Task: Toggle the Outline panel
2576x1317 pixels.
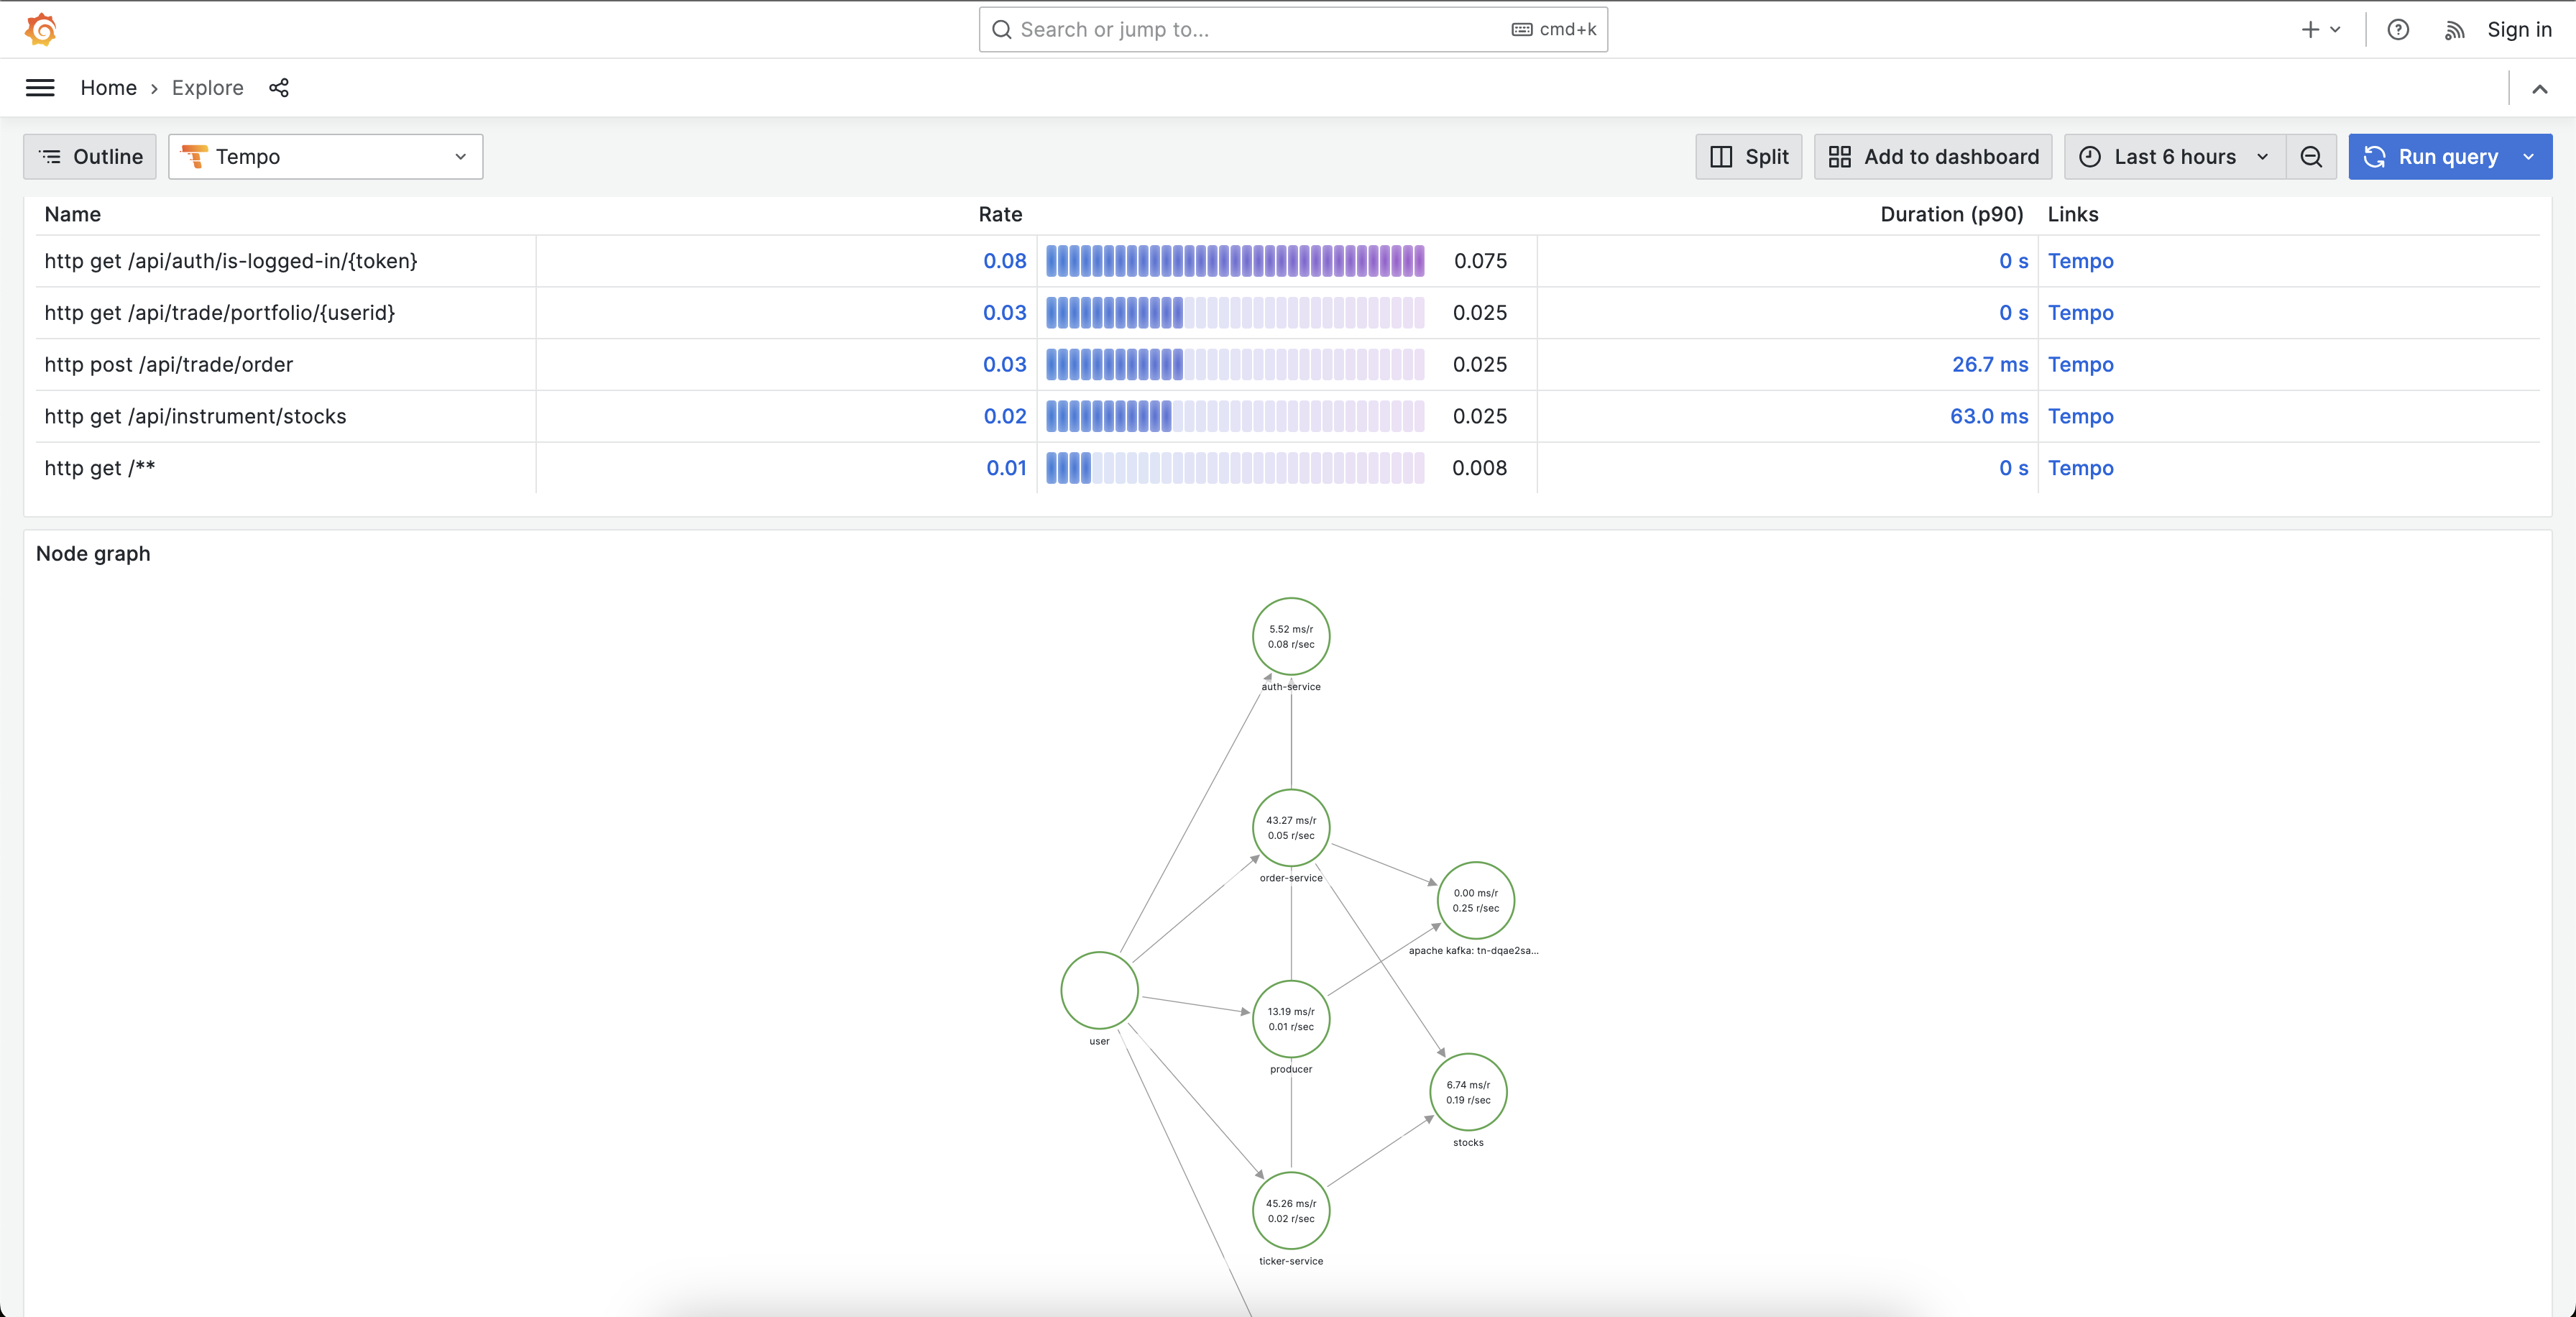Action: point(90,157)
